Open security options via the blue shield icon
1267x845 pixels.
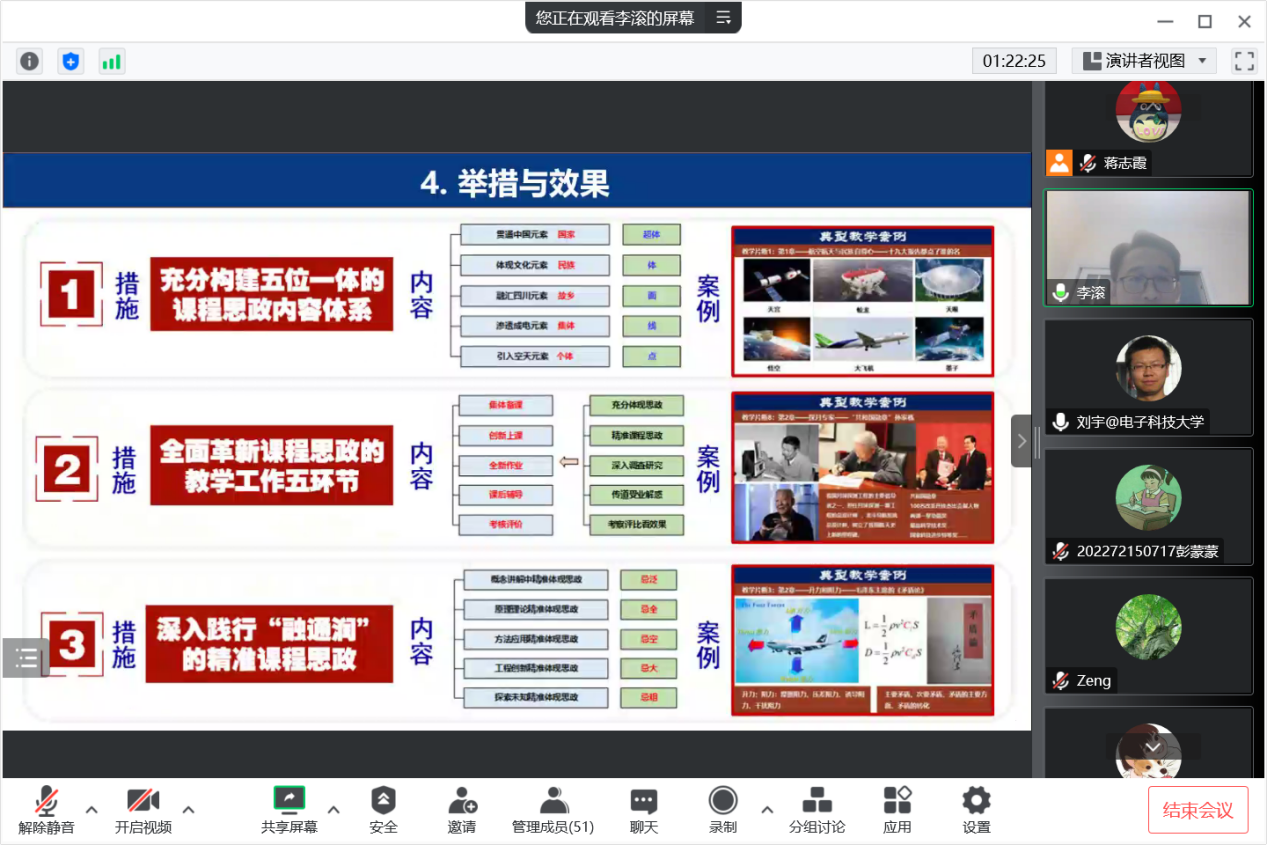pyautogui.click(x=70, y=61)
